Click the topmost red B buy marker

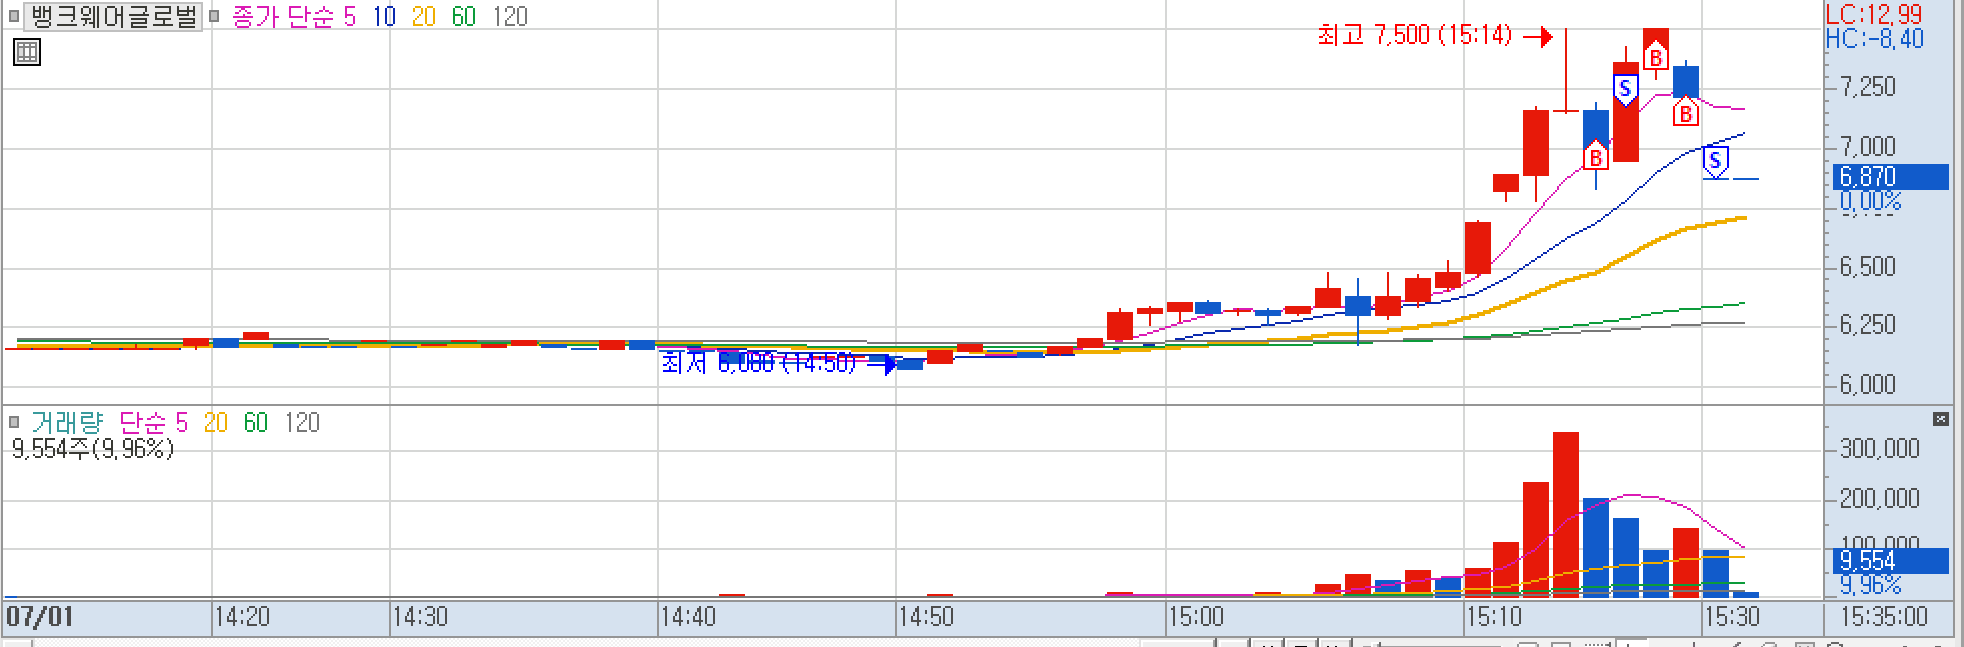click(1656, 57)
